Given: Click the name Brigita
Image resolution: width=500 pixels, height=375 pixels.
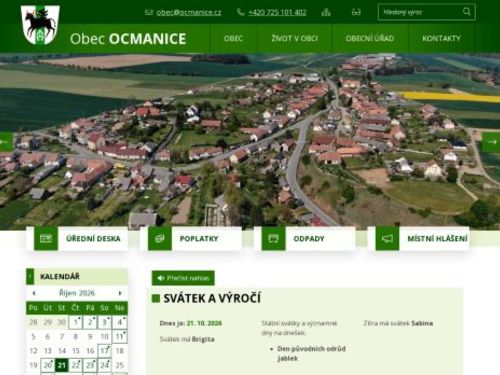Looking at the screenshot, I should (203, 339).
